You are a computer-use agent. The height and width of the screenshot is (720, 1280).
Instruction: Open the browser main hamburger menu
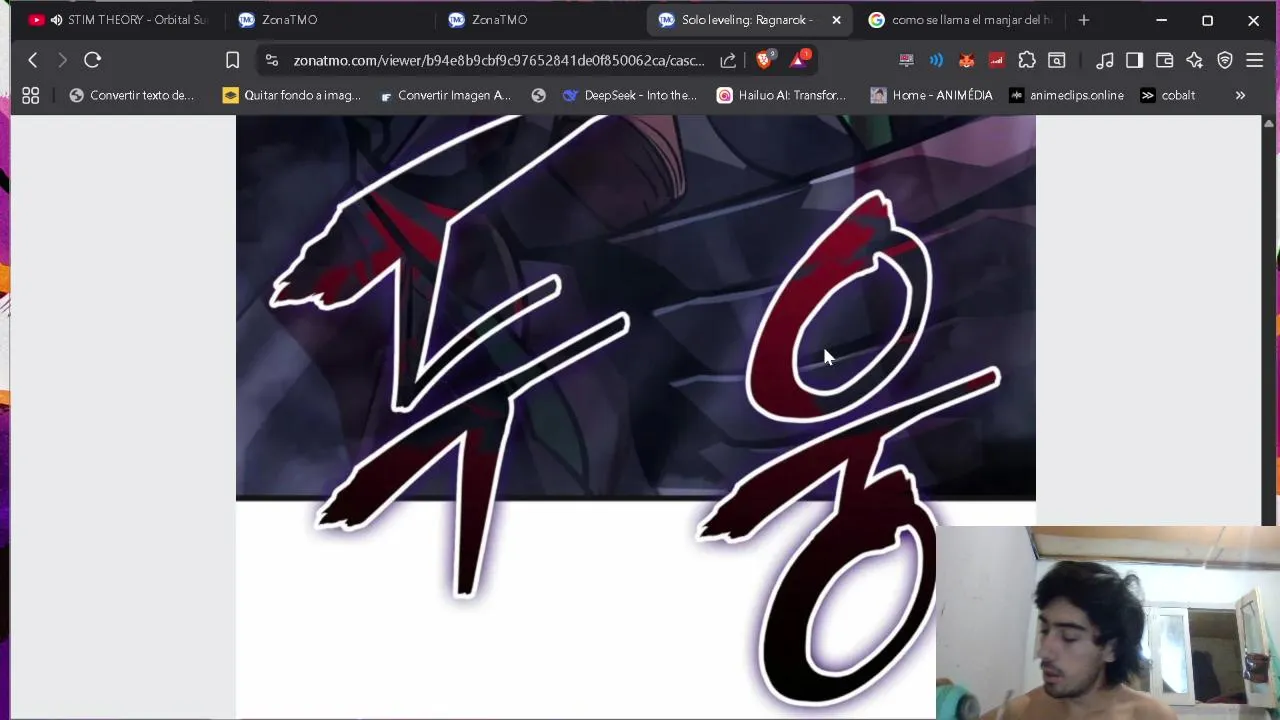tap(1254, 60)
